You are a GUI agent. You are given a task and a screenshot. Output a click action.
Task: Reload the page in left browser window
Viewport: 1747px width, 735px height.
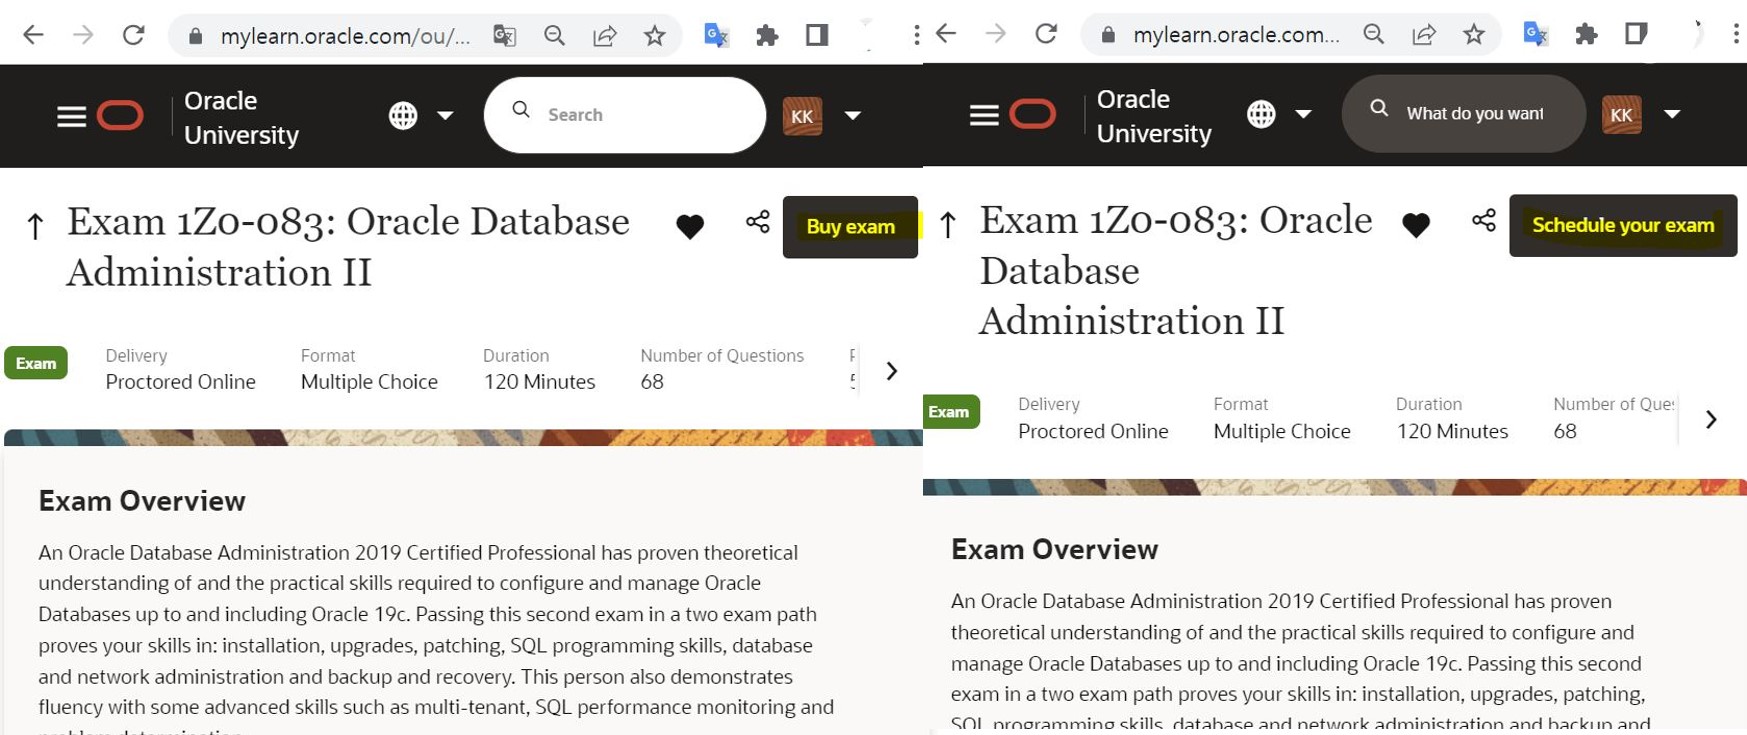pos(133,36)
